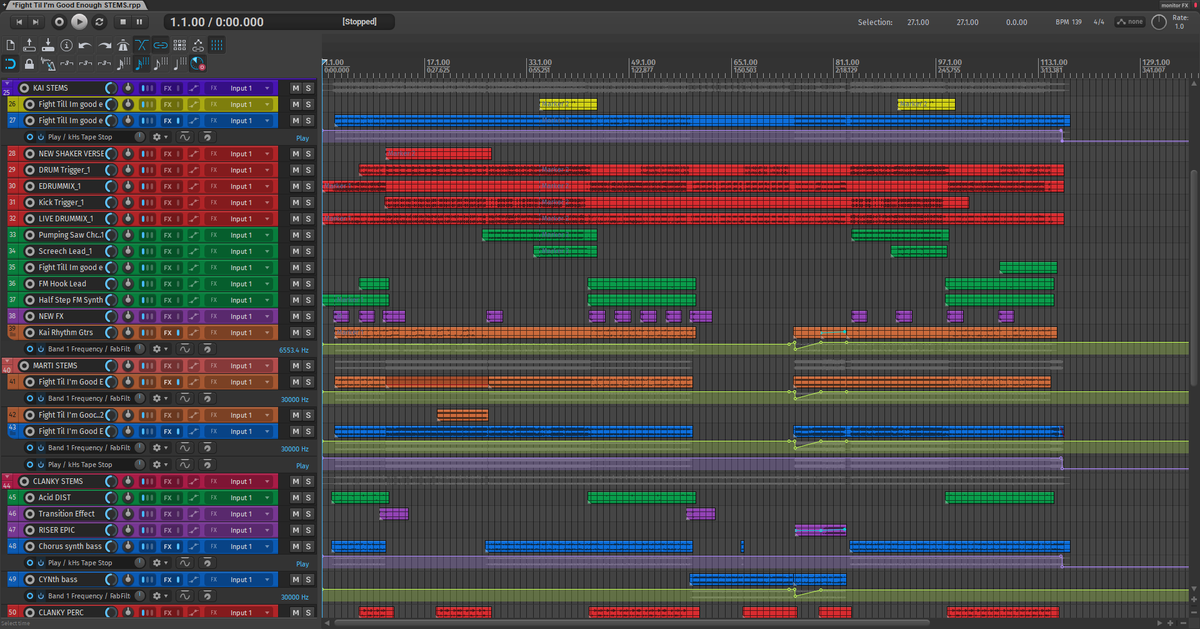Toggle auto-crossfade icon in toolbar
The height and width of the screenshot is (629, 1200).
point(142,45)
